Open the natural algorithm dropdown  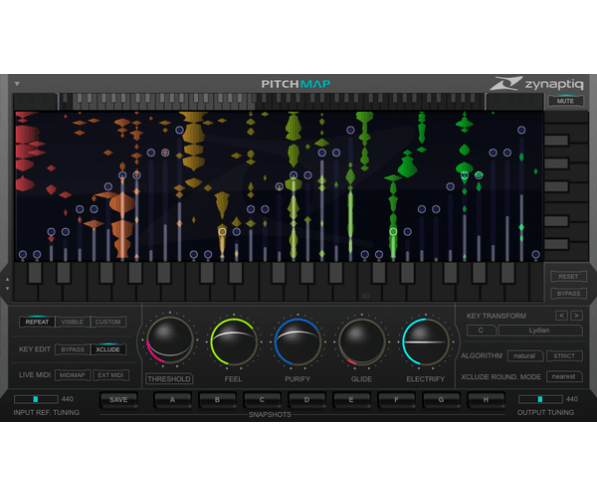525,356
